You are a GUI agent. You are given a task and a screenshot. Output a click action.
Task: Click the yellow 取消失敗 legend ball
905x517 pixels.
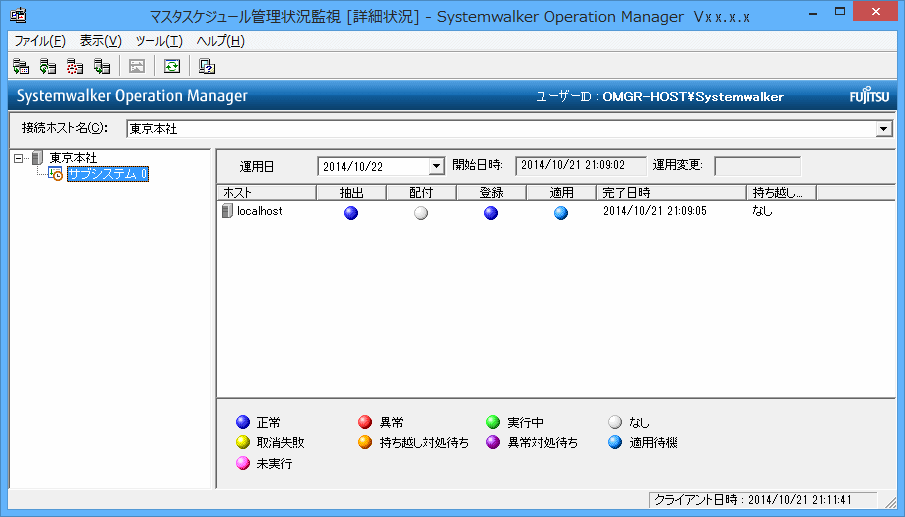pyautogui.click(x=243, y=443)
